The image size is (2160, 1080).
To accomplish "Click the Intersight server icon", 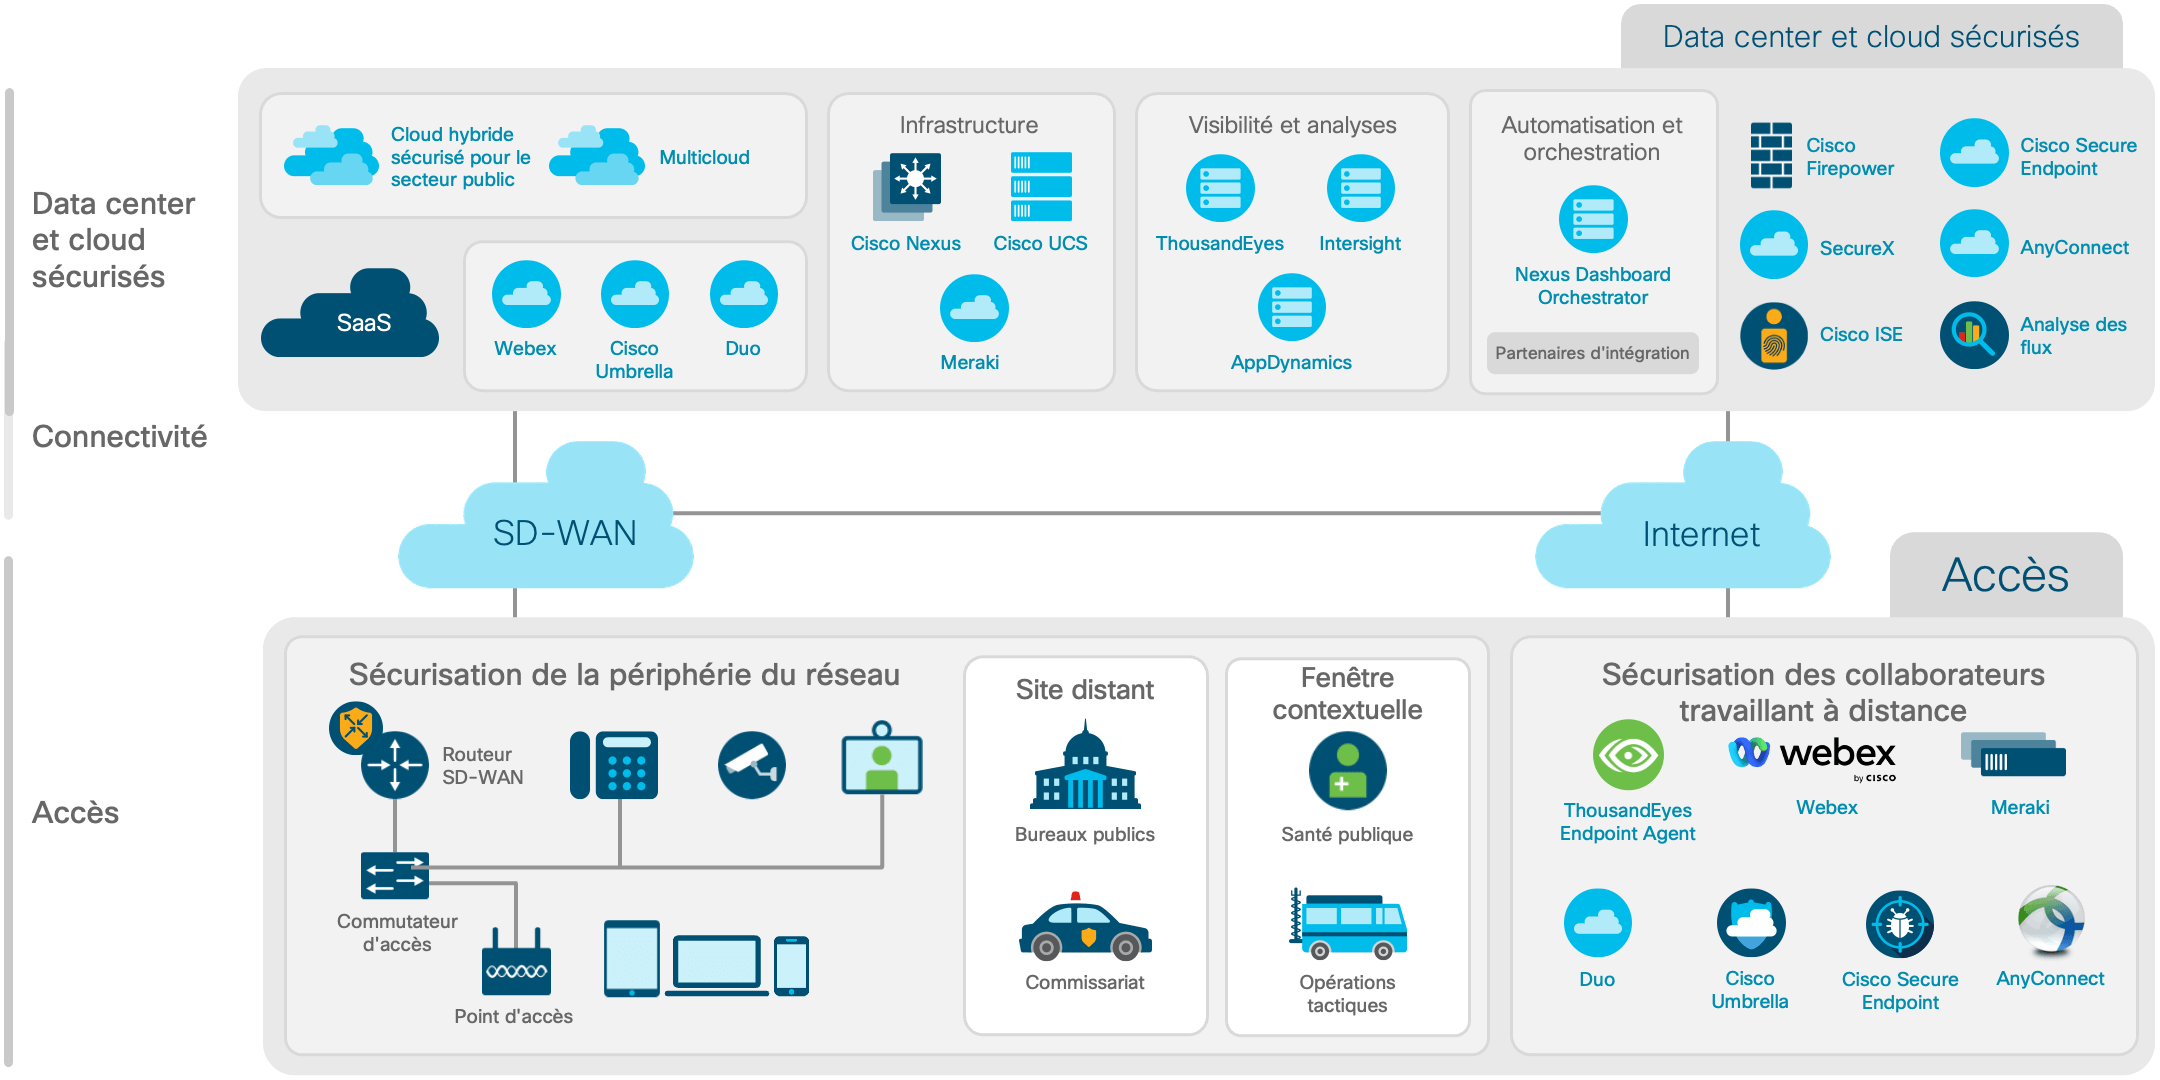I will click(x=1360, y=188).
